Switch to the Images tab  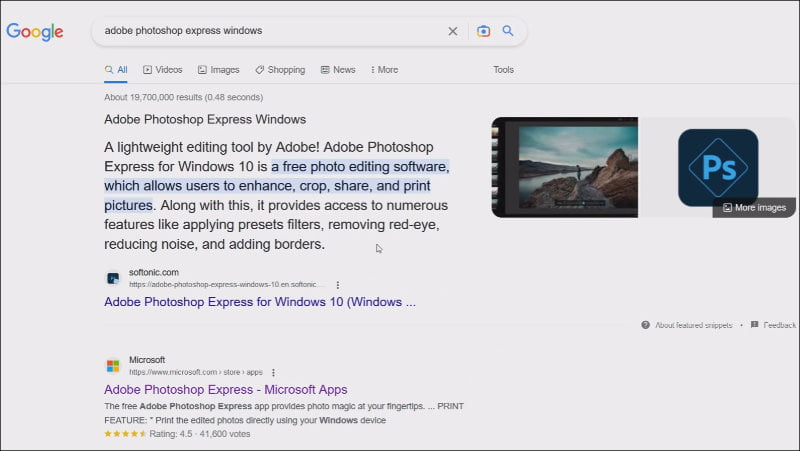pyautogui.click(x=218, y=70)
